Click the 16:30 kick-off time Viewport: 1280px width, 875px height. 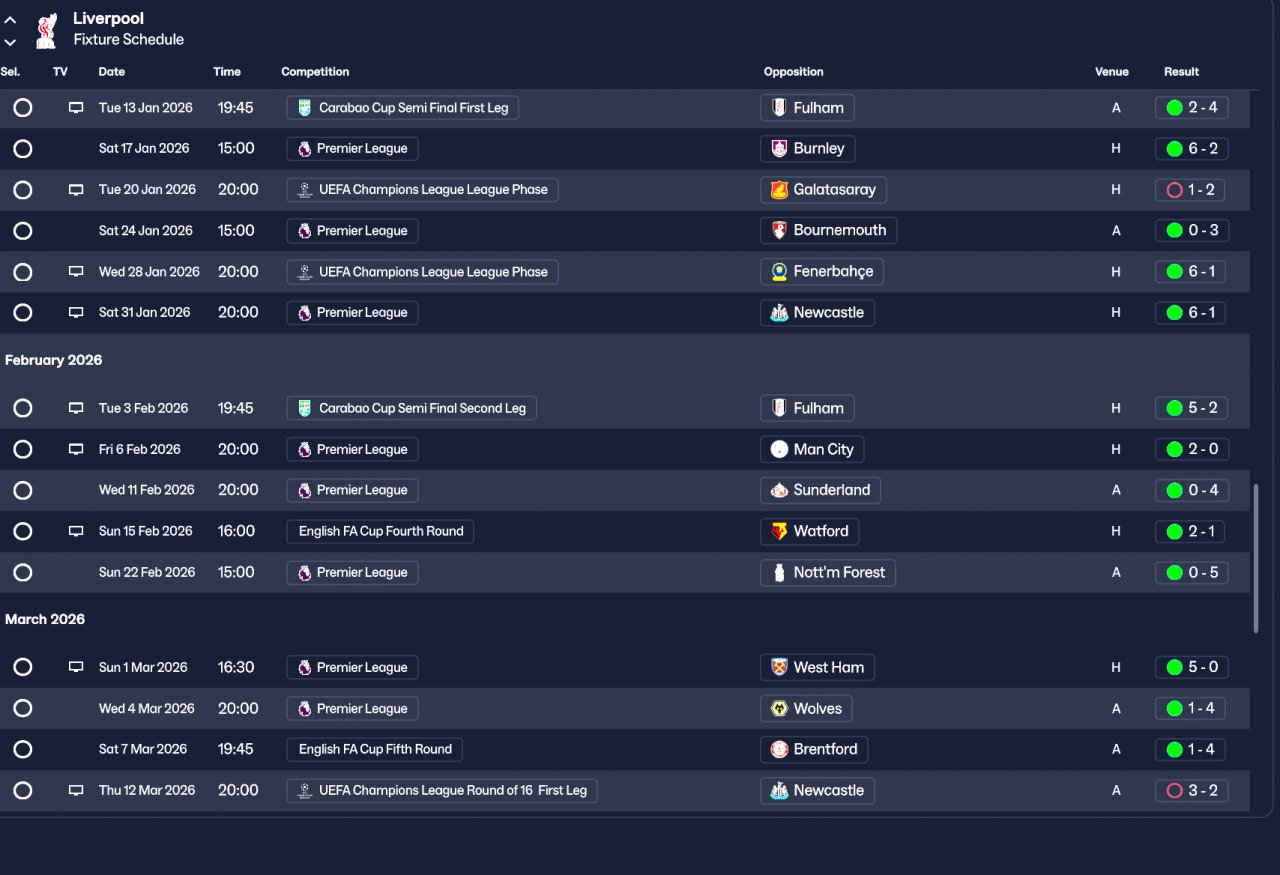pyautogui.click(x=236, y=667)
